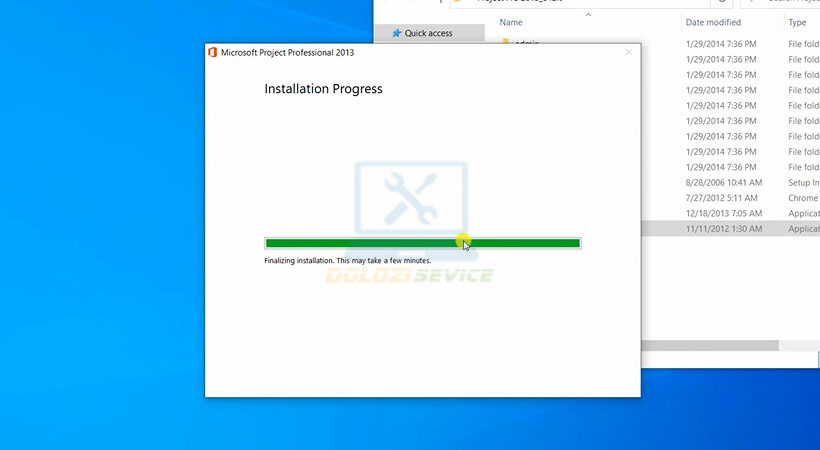Select the file dated 12/18/2013 7:05 AM
This screenshot has width=820, height=450.
click(x=724, y=214)
